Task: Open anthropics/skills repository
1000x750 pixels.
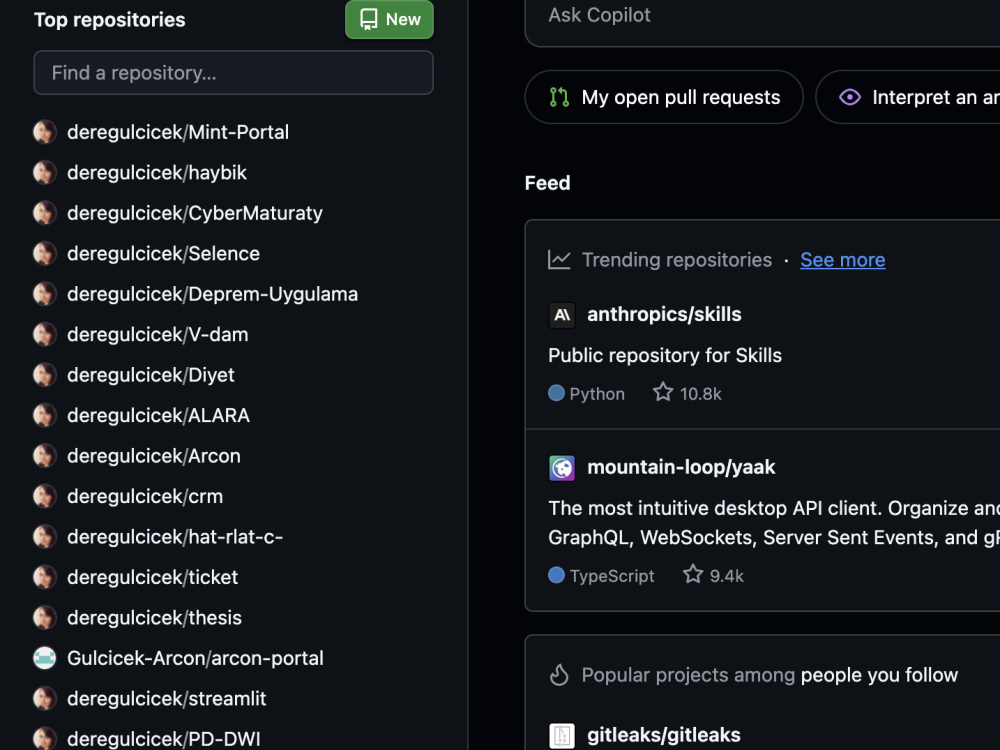Action: 664,314
